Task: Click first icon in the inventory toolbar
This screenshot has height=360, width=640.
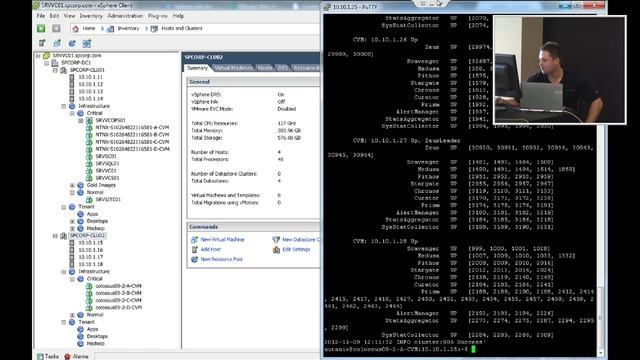Action: pos(42,43)
